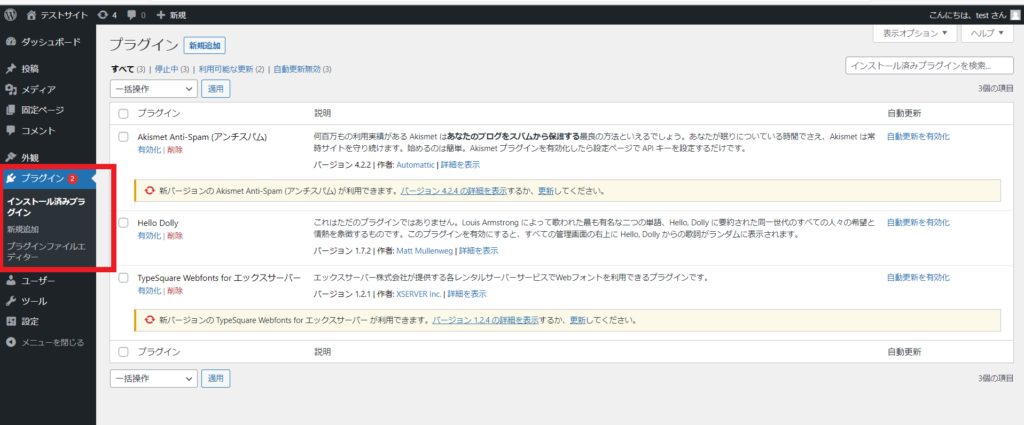1024x425 pixels.
Task: Click the updates icon showing 4
Action: coord(103,14)
